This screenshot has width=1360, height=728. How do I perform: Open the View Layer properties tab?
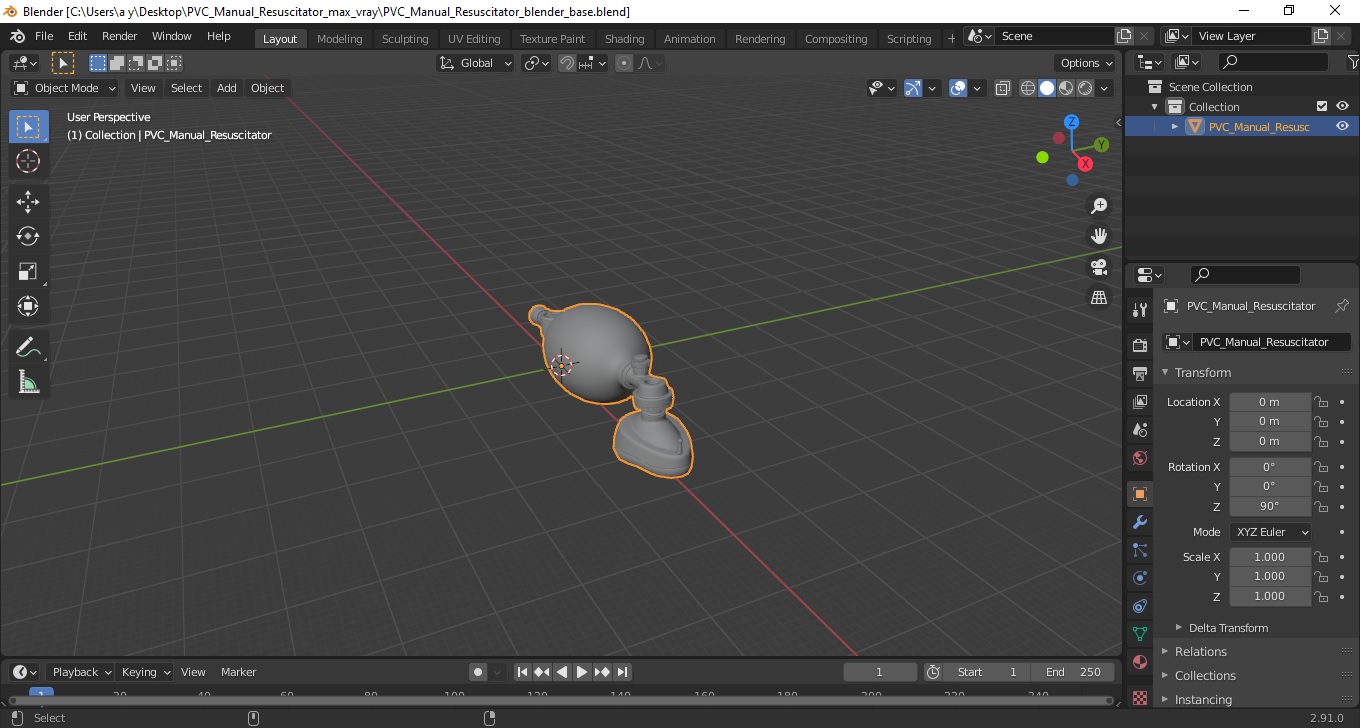(1139, 401)
